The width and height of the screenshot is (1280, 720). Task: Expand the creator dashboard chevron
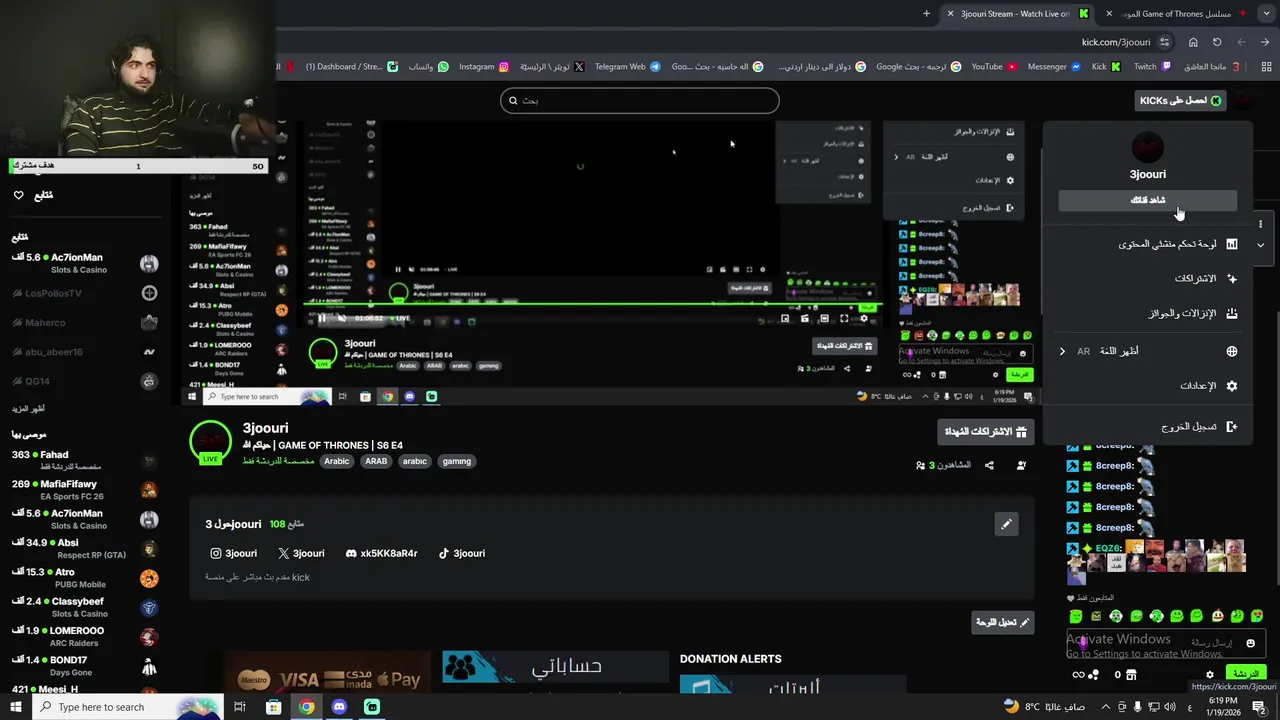pos(1261,244)
